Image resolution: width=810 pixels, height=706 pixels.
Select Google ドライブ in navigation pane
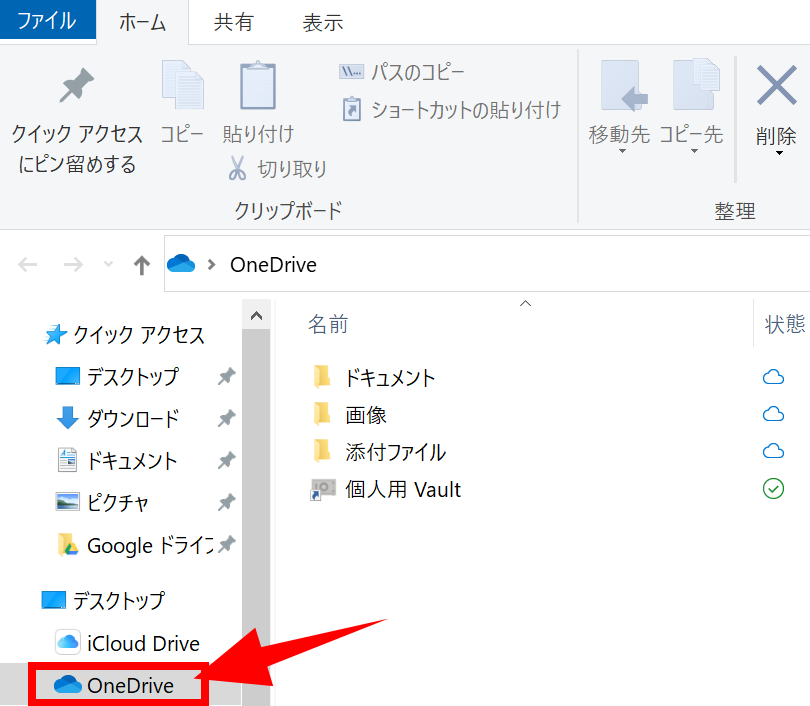(x=150, y=545)
